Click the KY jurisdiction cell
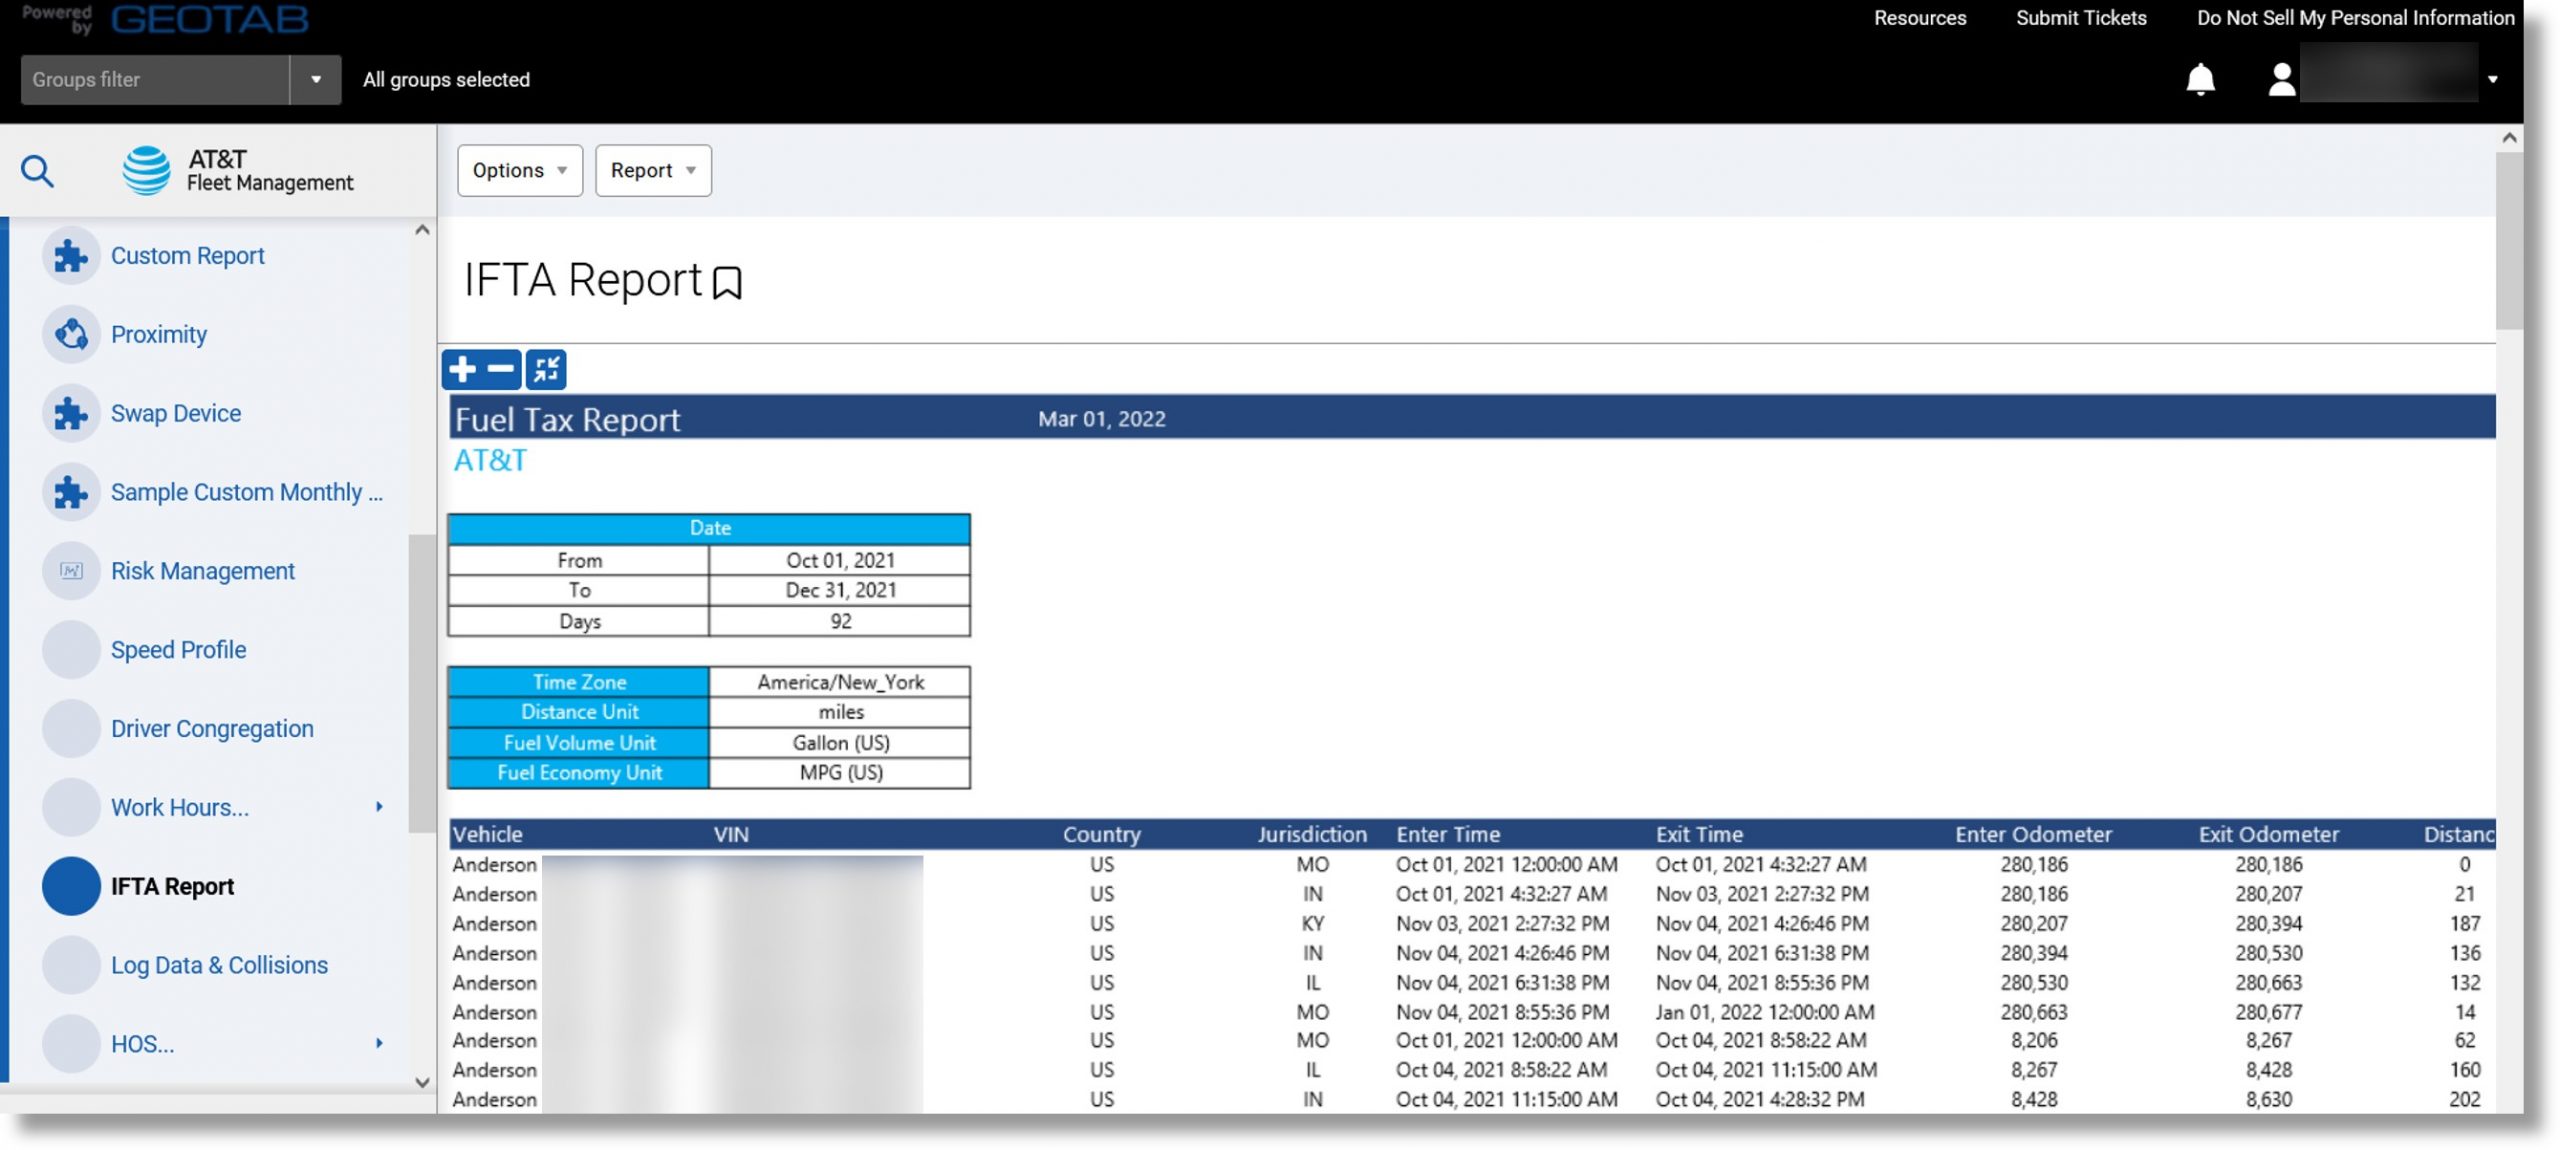 (1312, 924)
